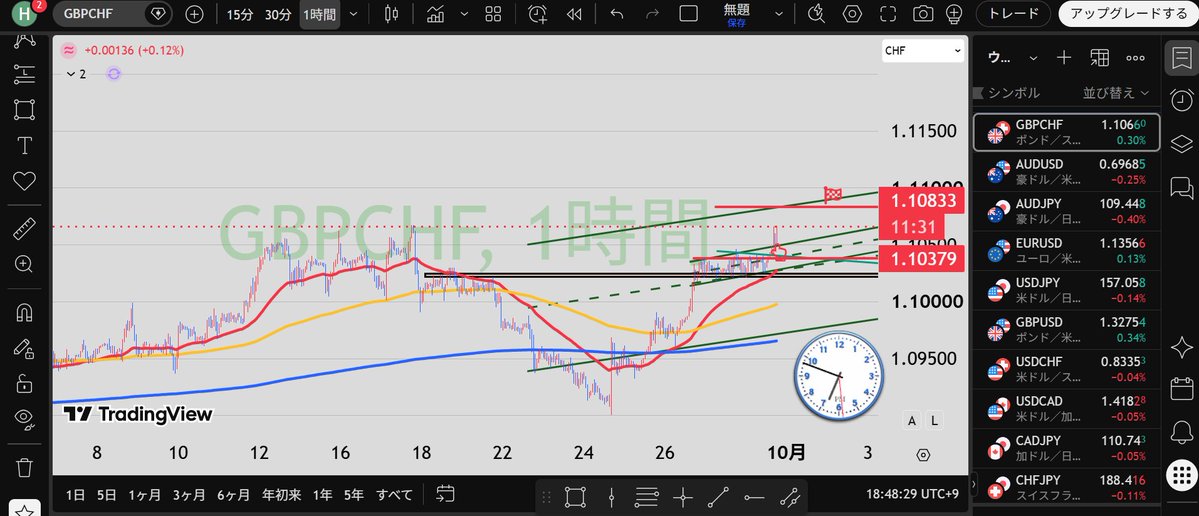Image resolution: width=1199 pixels, height=516 pixels.
Task: Open the indicator templates grid icon
Action: (x=493, y=14)
